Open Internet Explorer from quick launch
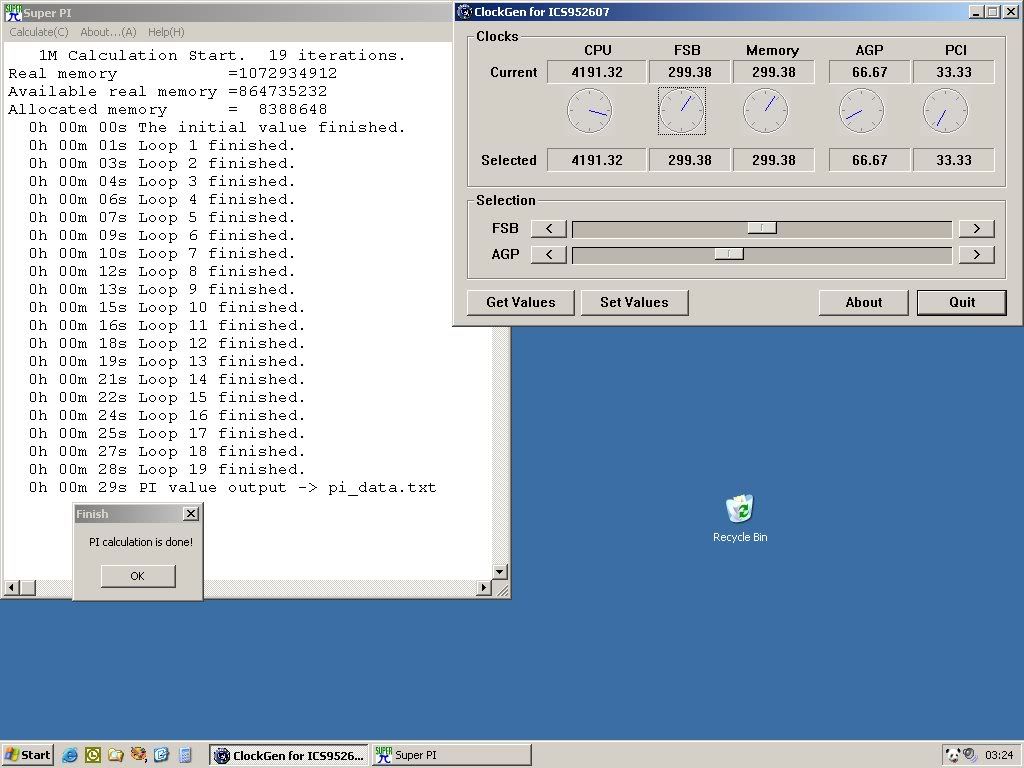Image resolution: width=1024 pixels, height=768 pixels. [70, 755]
